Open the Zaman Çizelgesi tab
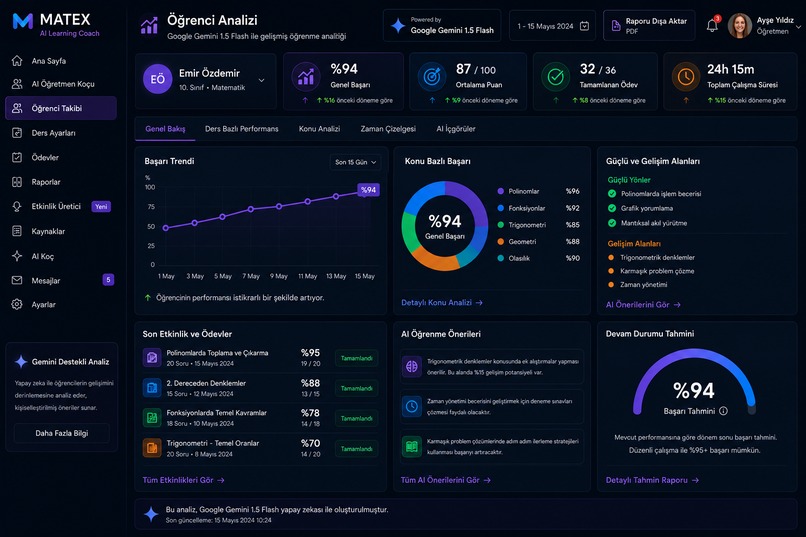This screenshot has height=537, width=806. coord(388,129)
